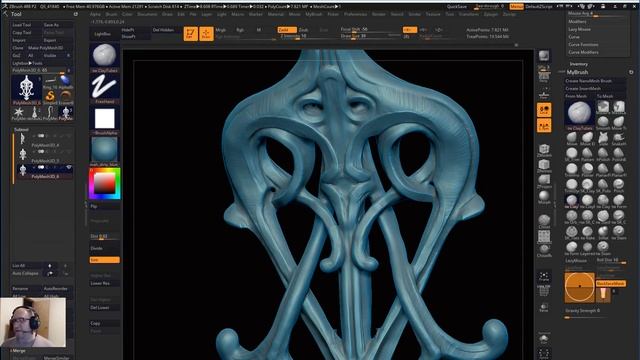The image size is (640, 360).
Task: Enable Zsub mode
Action: (x=304, y=30)
